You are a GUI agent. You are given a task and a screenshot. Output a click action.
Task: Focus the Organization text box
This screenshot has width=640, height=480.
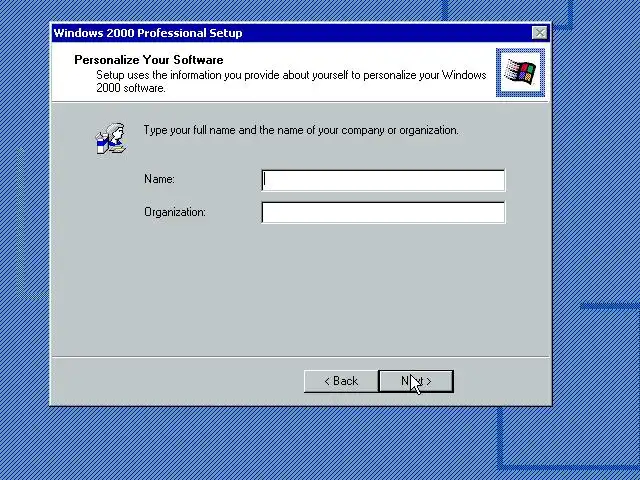383,212
